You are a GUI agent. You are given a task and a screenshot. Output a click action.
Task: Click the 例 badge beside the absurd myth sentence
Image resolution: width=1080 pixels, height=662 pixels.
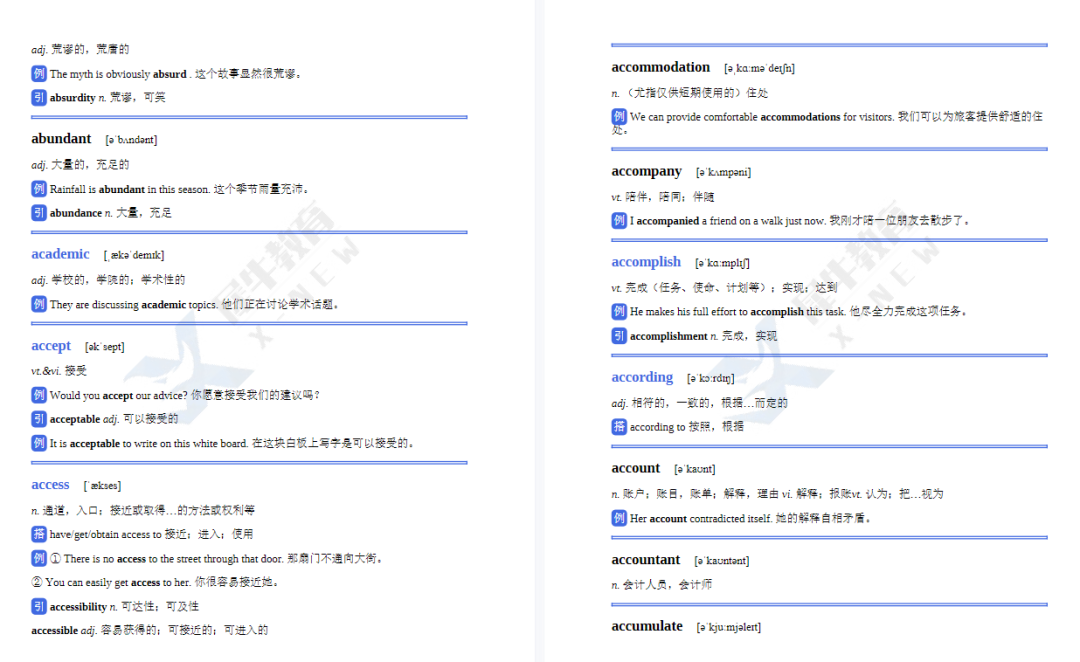tap(39, 73)
